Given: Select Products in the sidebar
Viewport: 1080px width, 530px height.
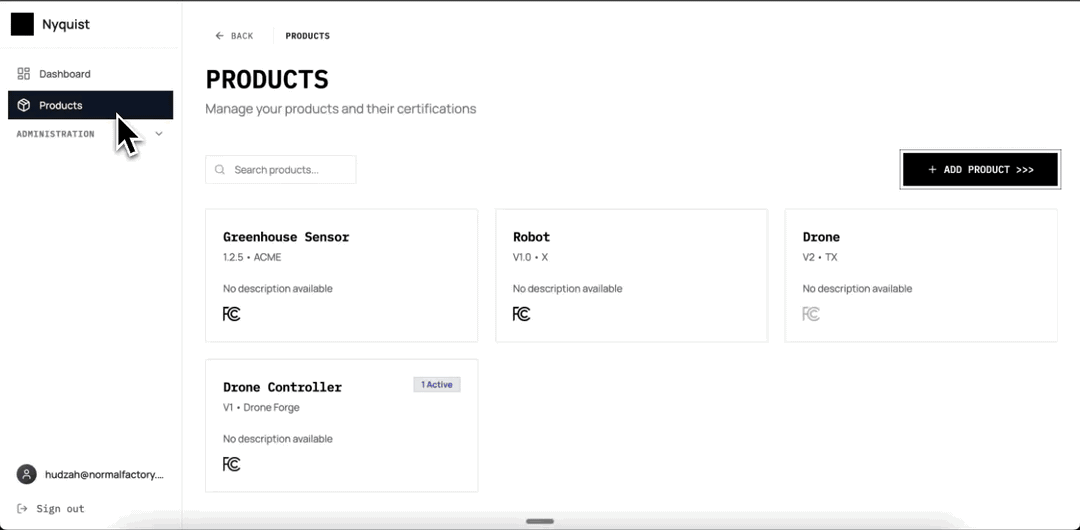Looking at the screenshot, I should [x=61, y=105].
